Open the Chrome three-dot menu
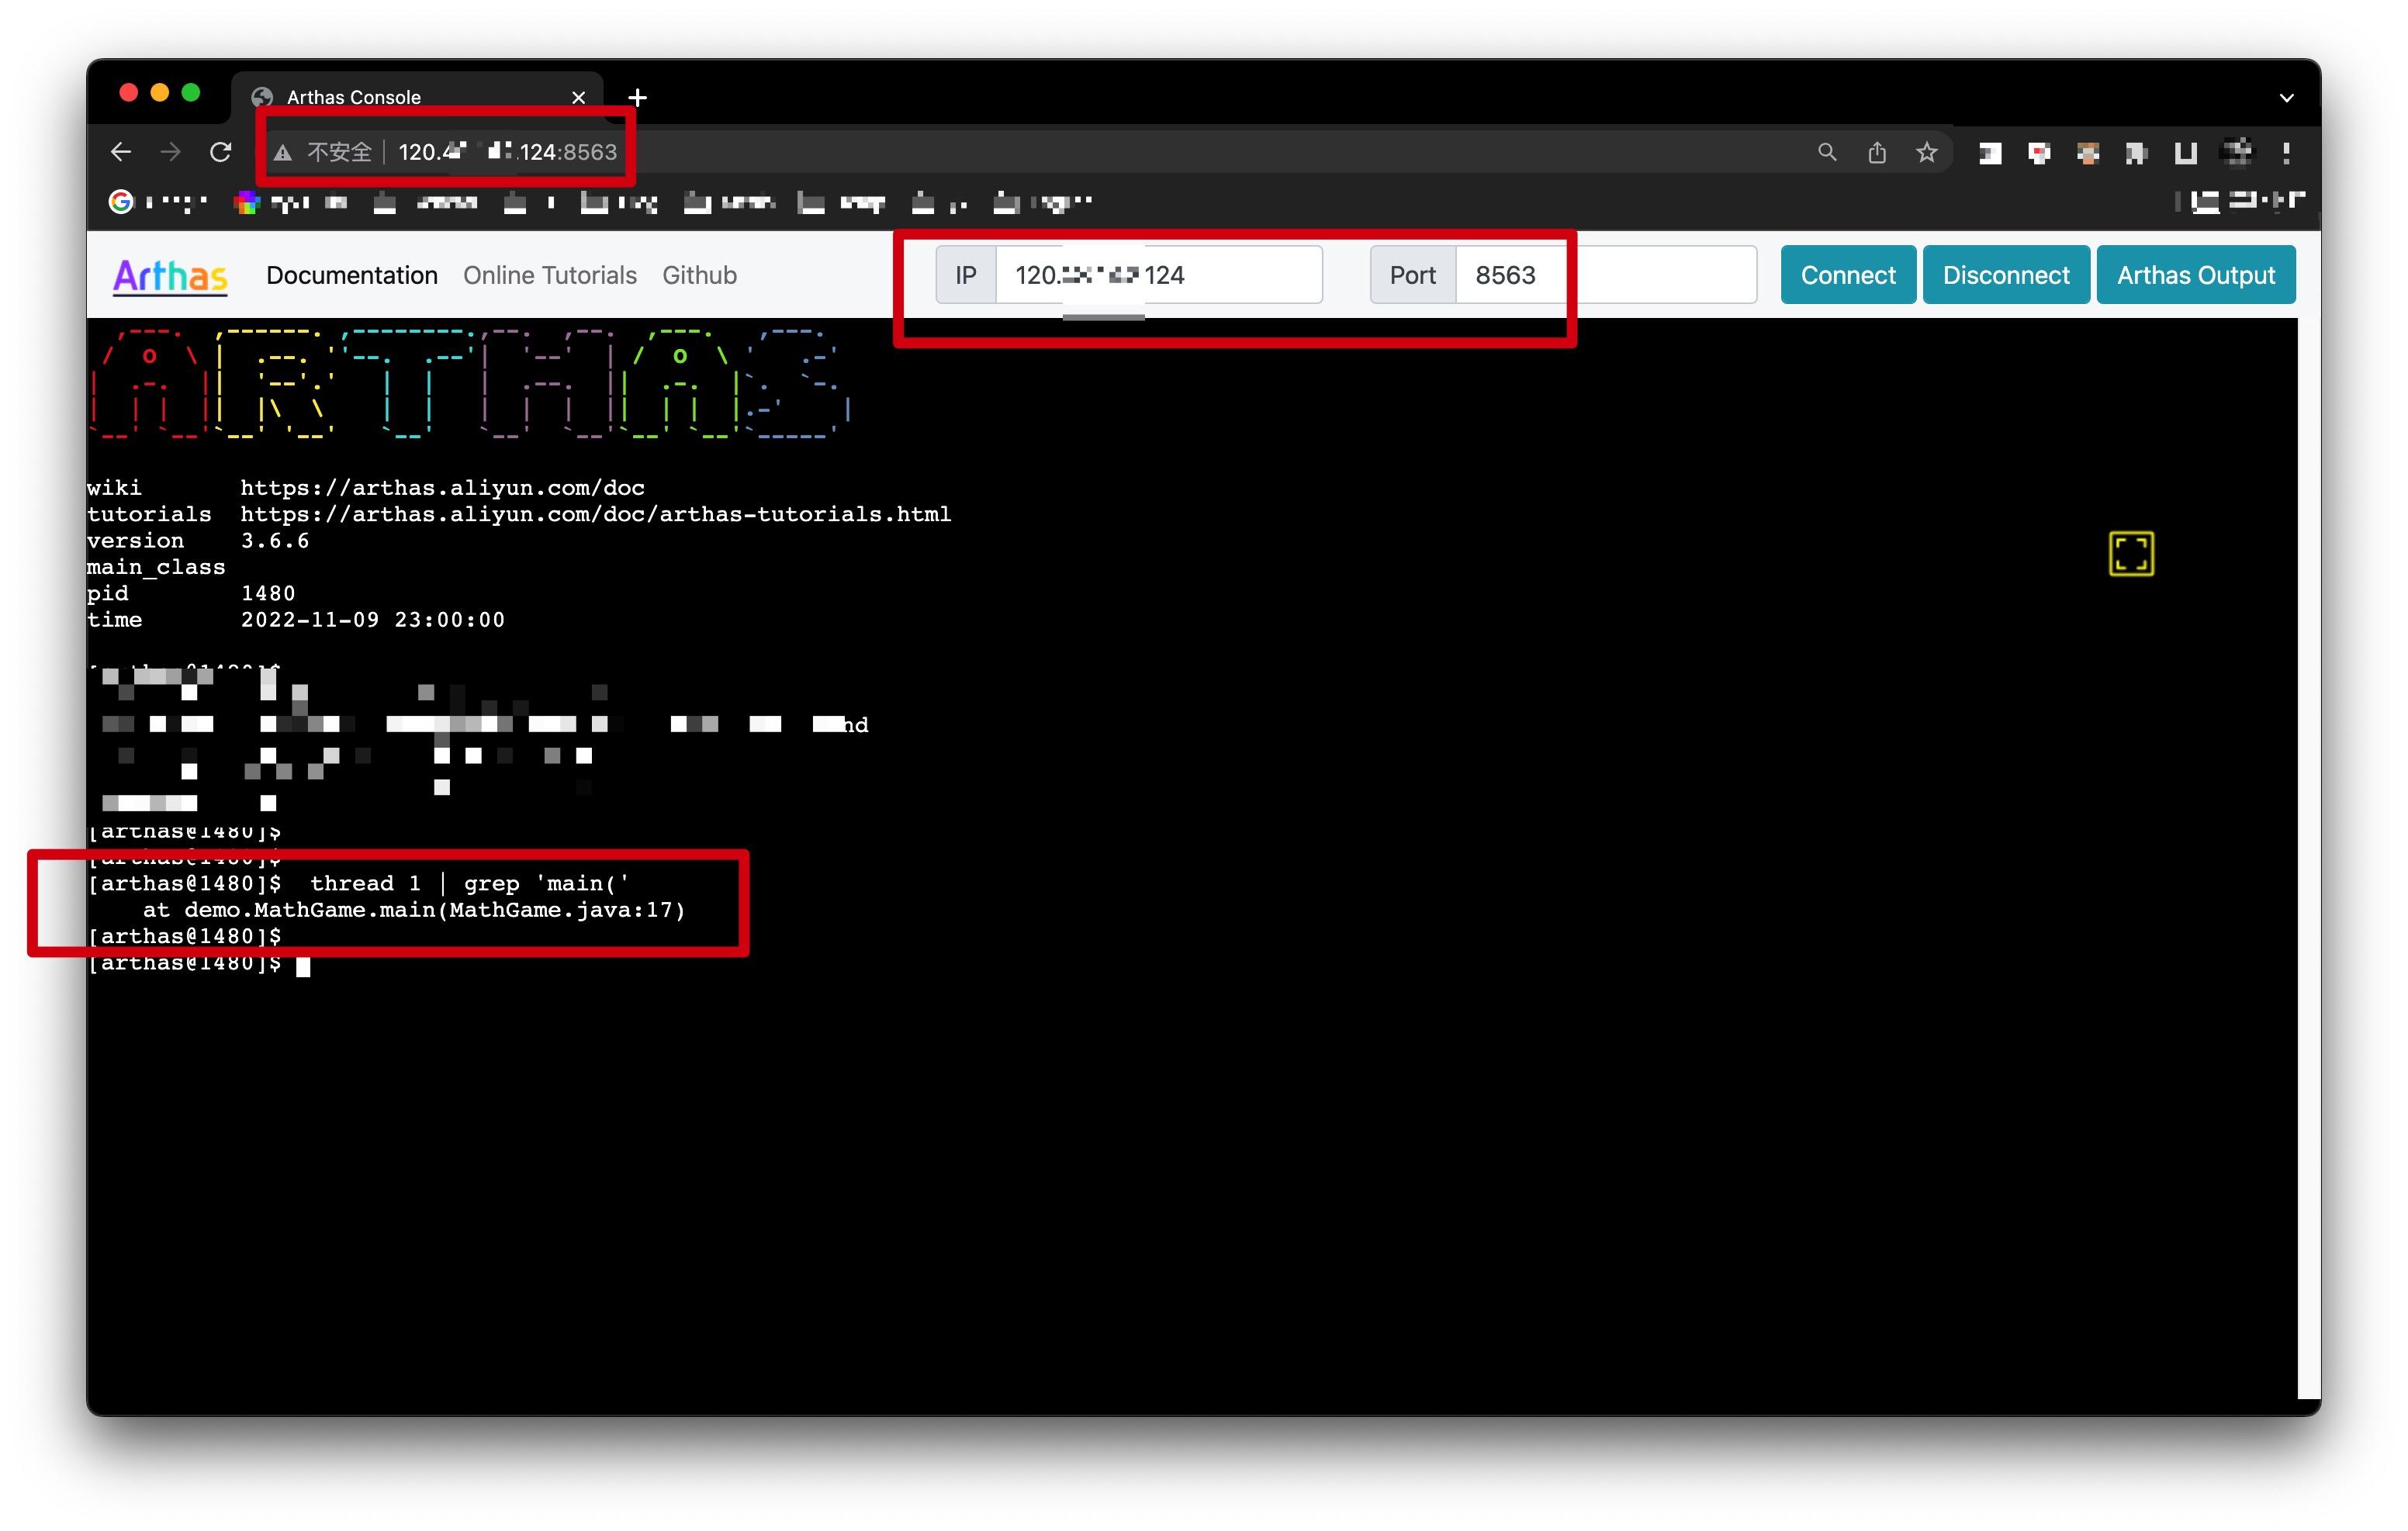 [2286, 152]
